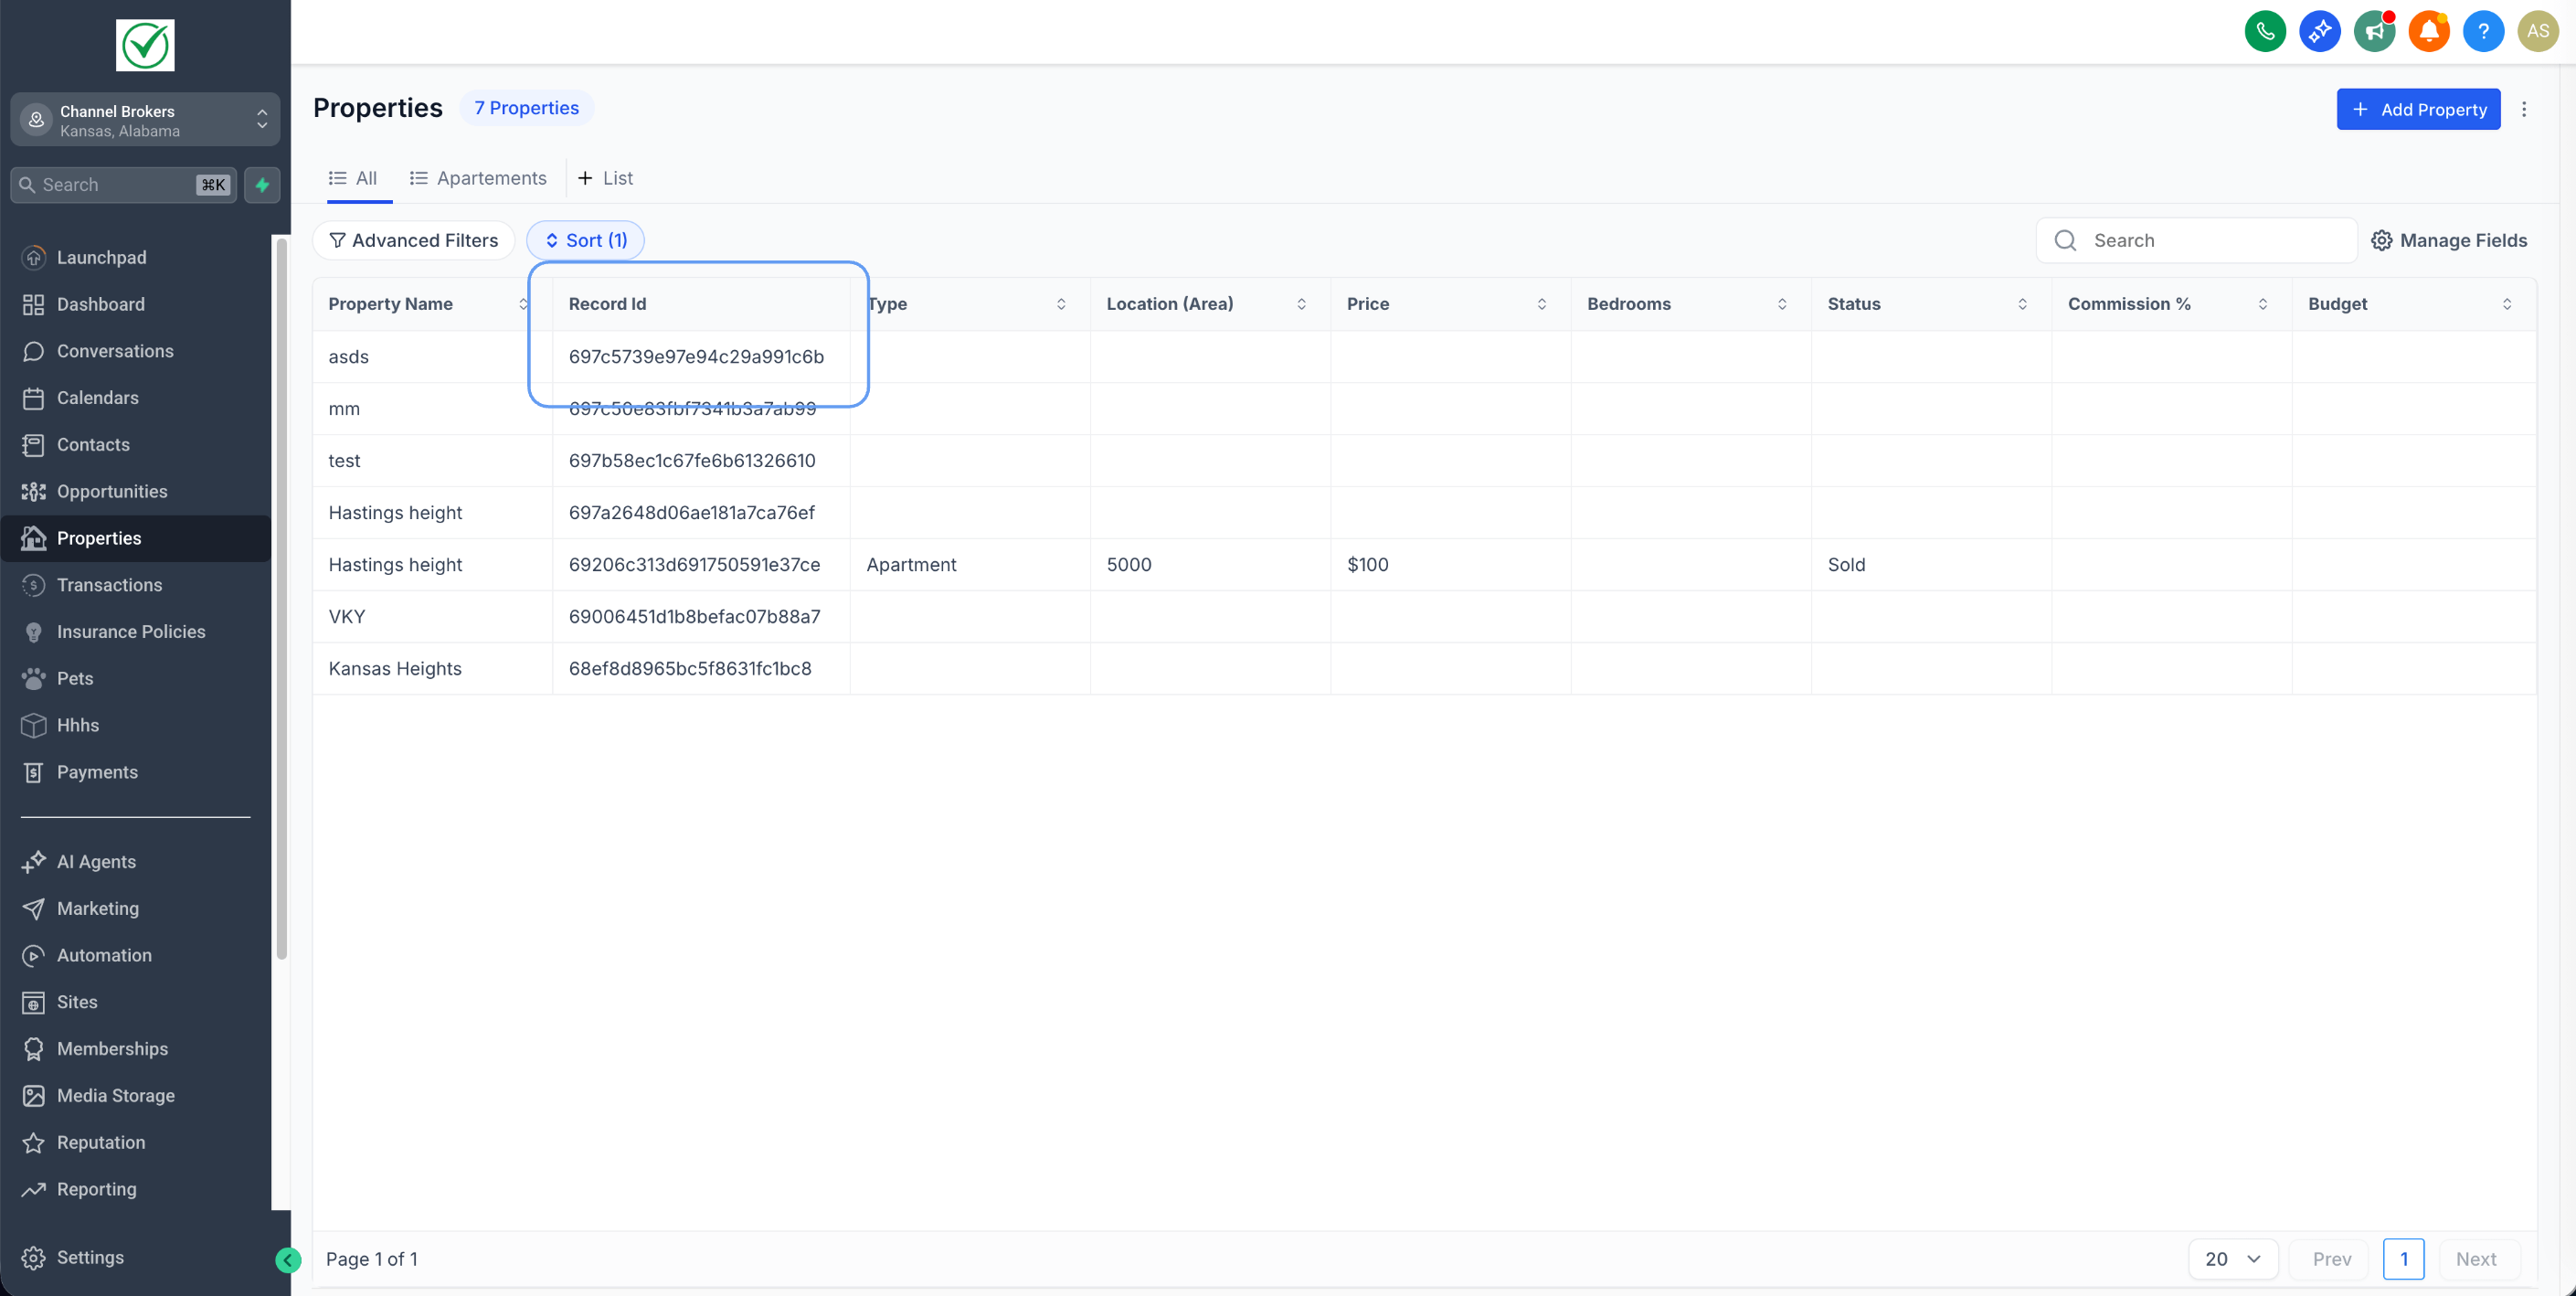Open the Sort (1) dropdown
Viewport: 2576px width, 1296px height.
585,240
